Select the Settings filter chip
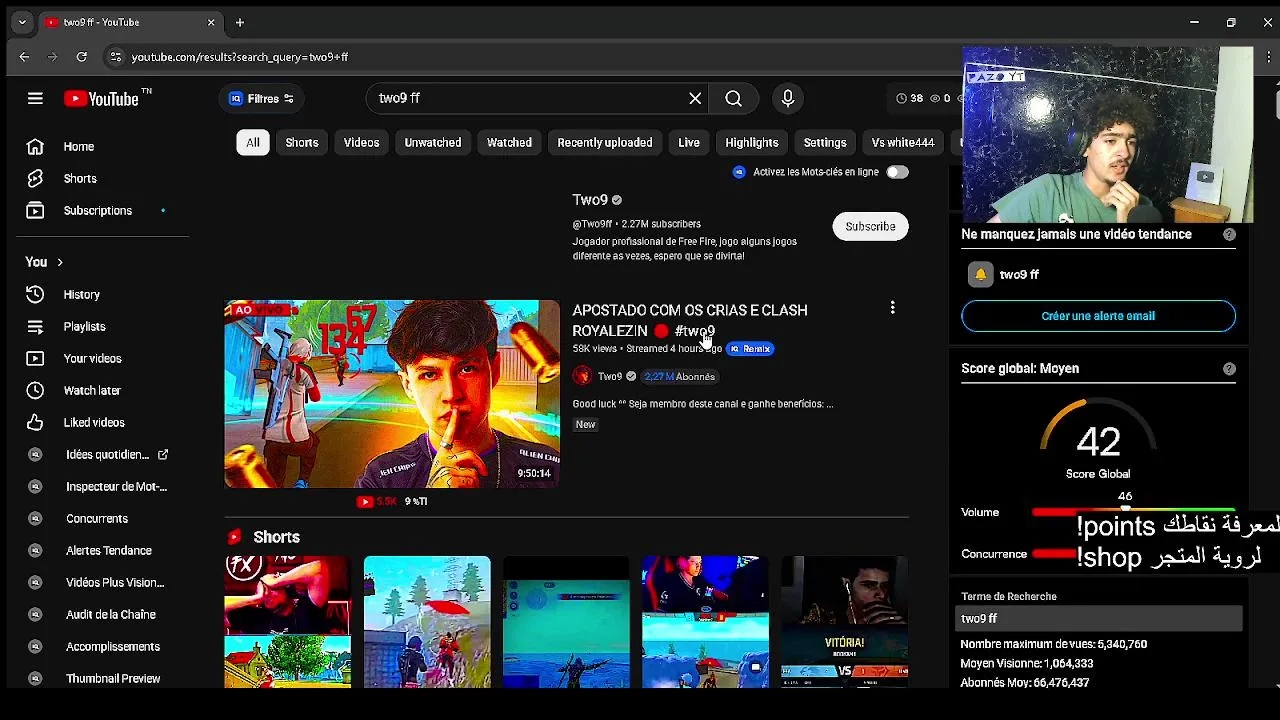The image size is (1280, 720). pyautogui.click(x=825, y=142)
